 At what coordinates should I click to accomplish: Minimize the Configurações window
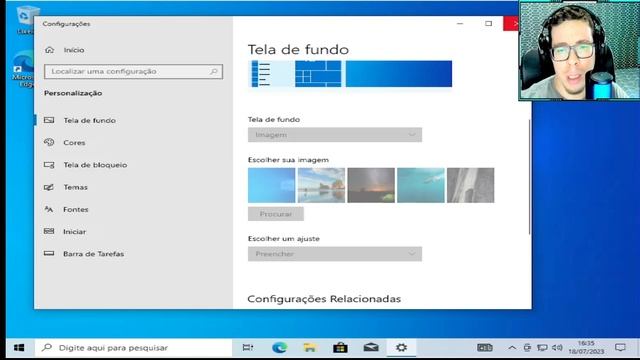[460, 24]
